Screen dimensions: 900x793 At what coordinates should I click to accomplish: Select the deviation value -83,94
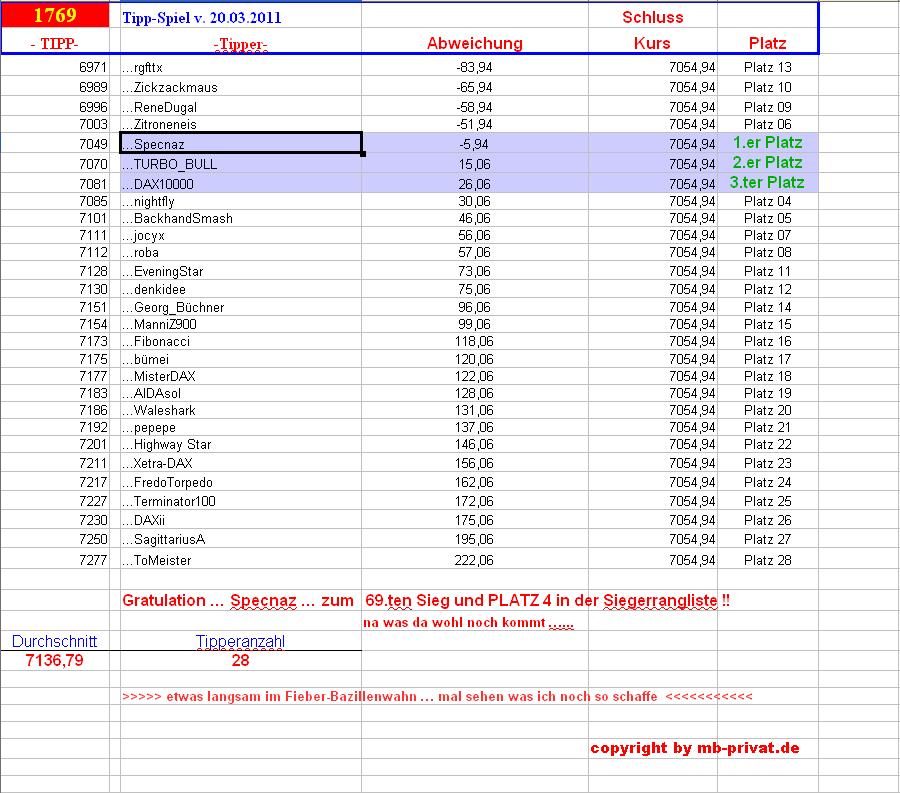[475, 67]
